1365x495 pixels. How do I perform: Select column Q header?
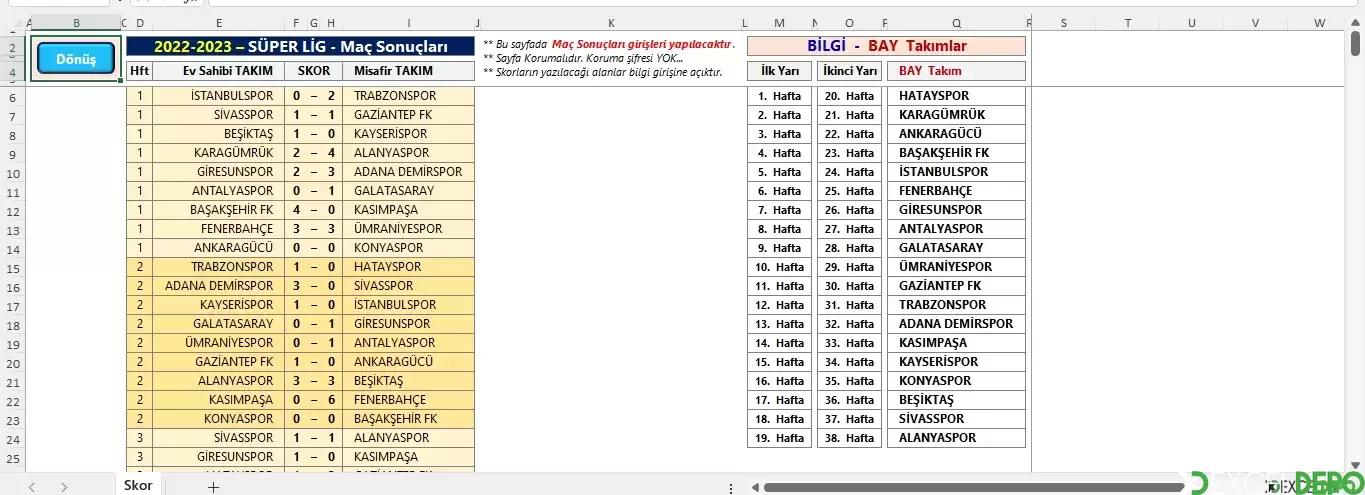(956, 22)
